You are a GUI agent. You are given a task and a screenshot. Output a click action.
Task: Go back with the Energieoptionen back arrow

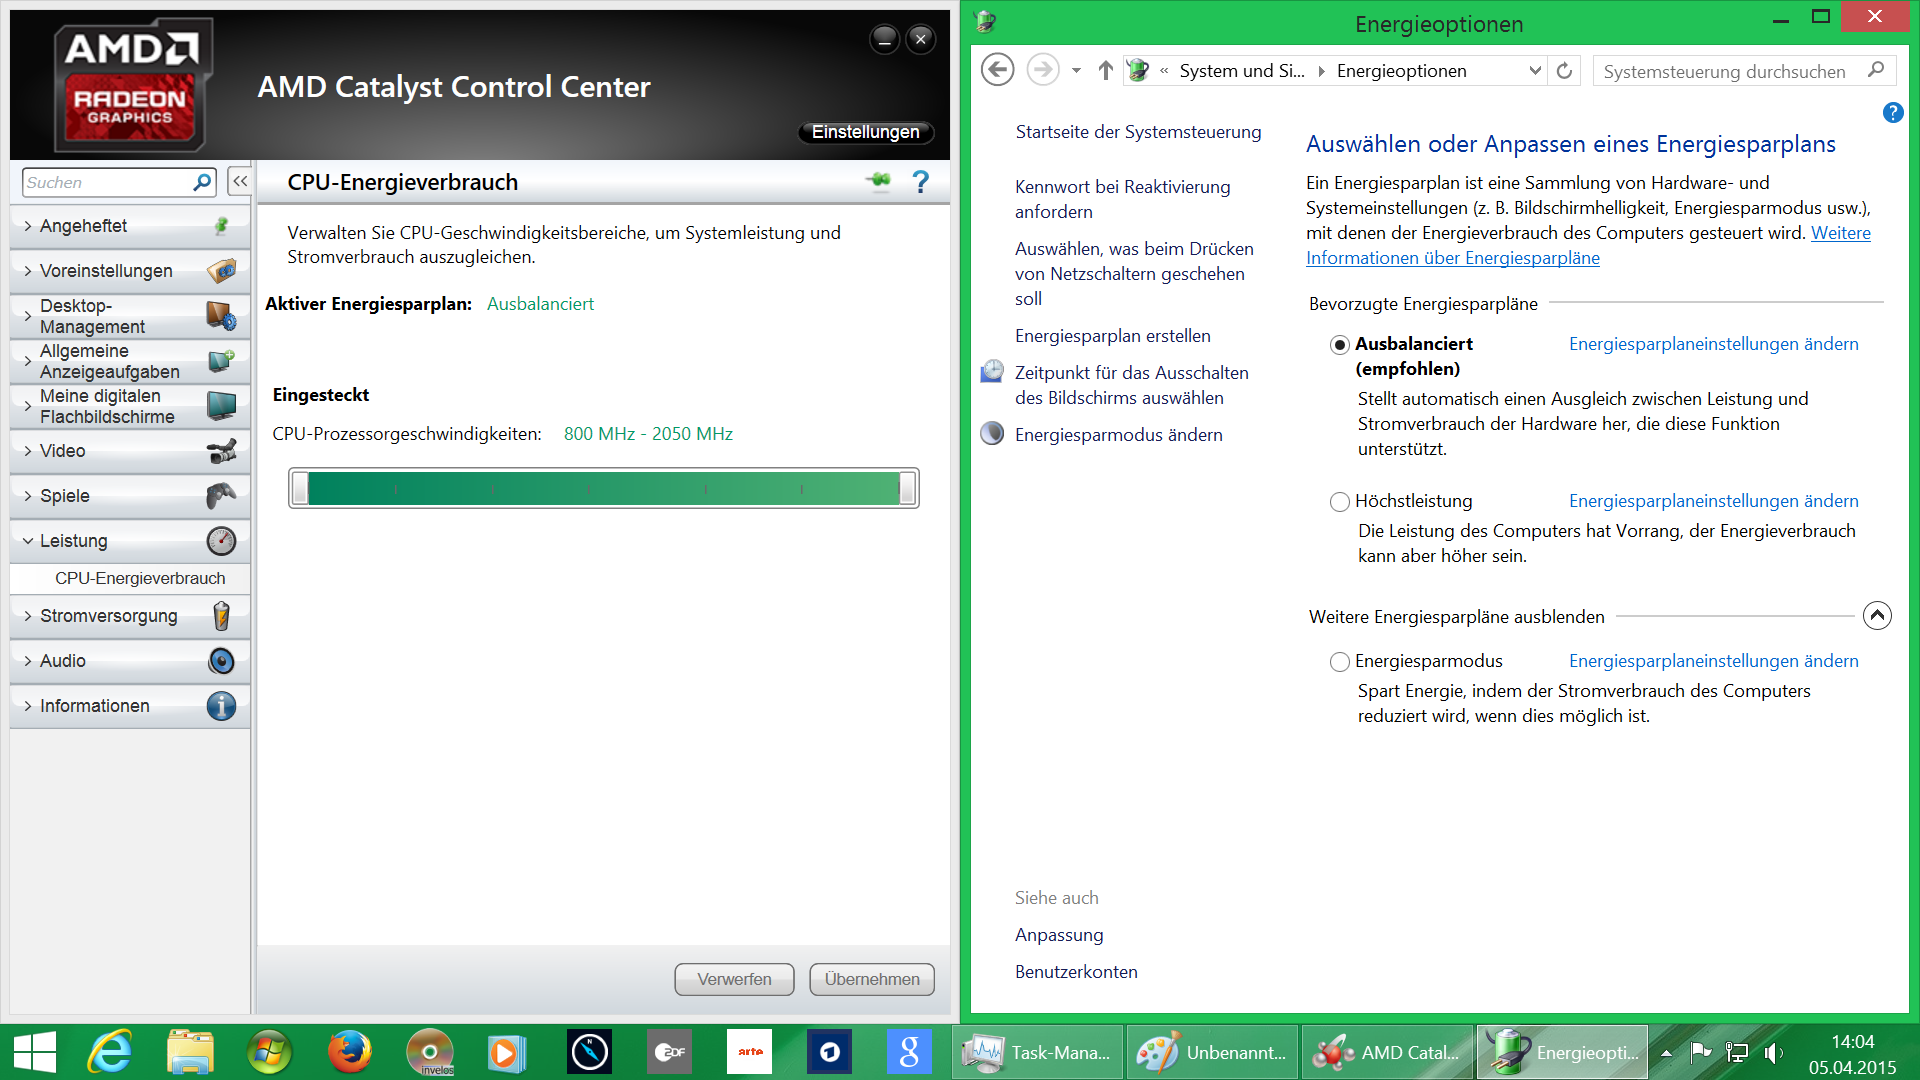pos(997,70)
